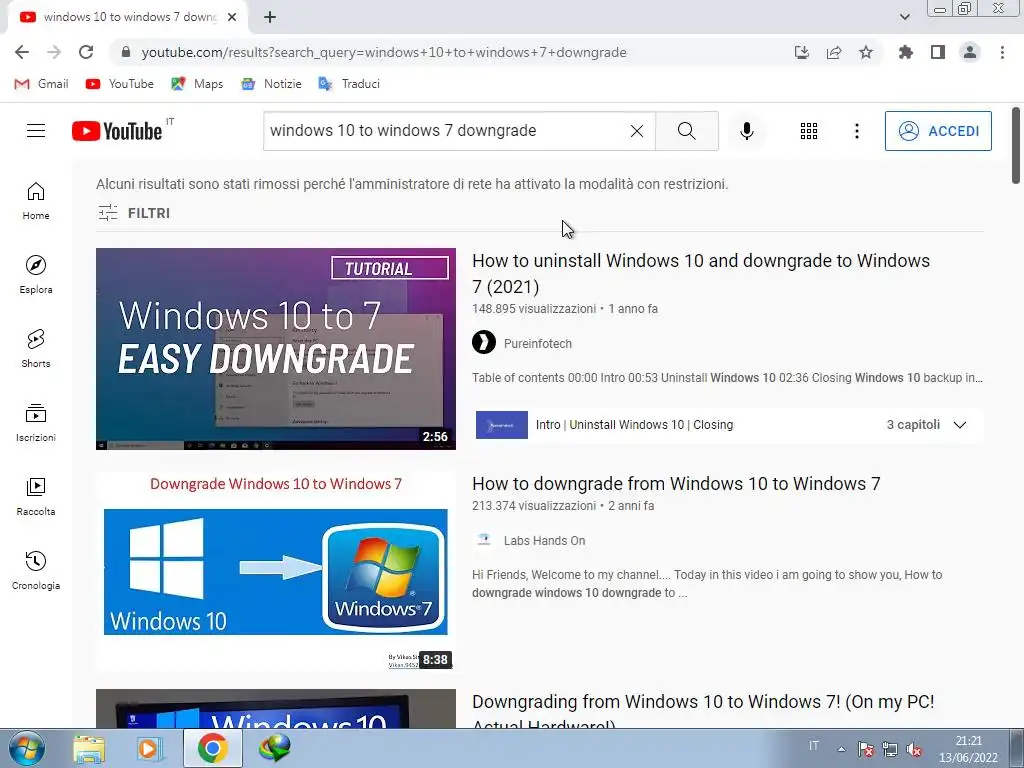This screenshot has width=1024, height=768.
Task: Open Raccolta in sidebar
Action: pos(36,496)
